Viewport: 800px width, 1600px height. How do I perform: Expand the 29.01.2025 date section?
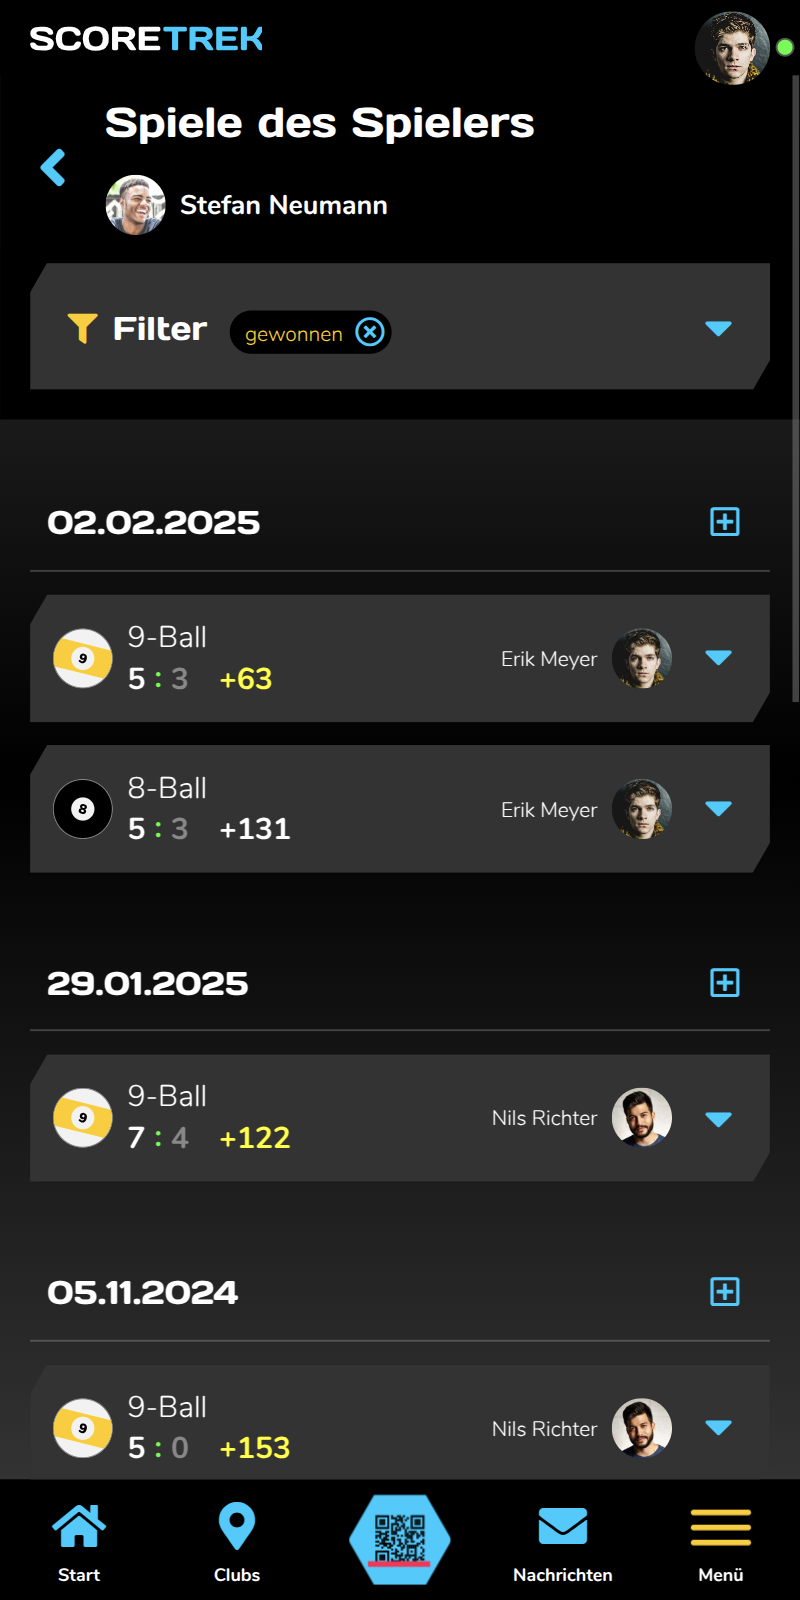pos(724,982)
